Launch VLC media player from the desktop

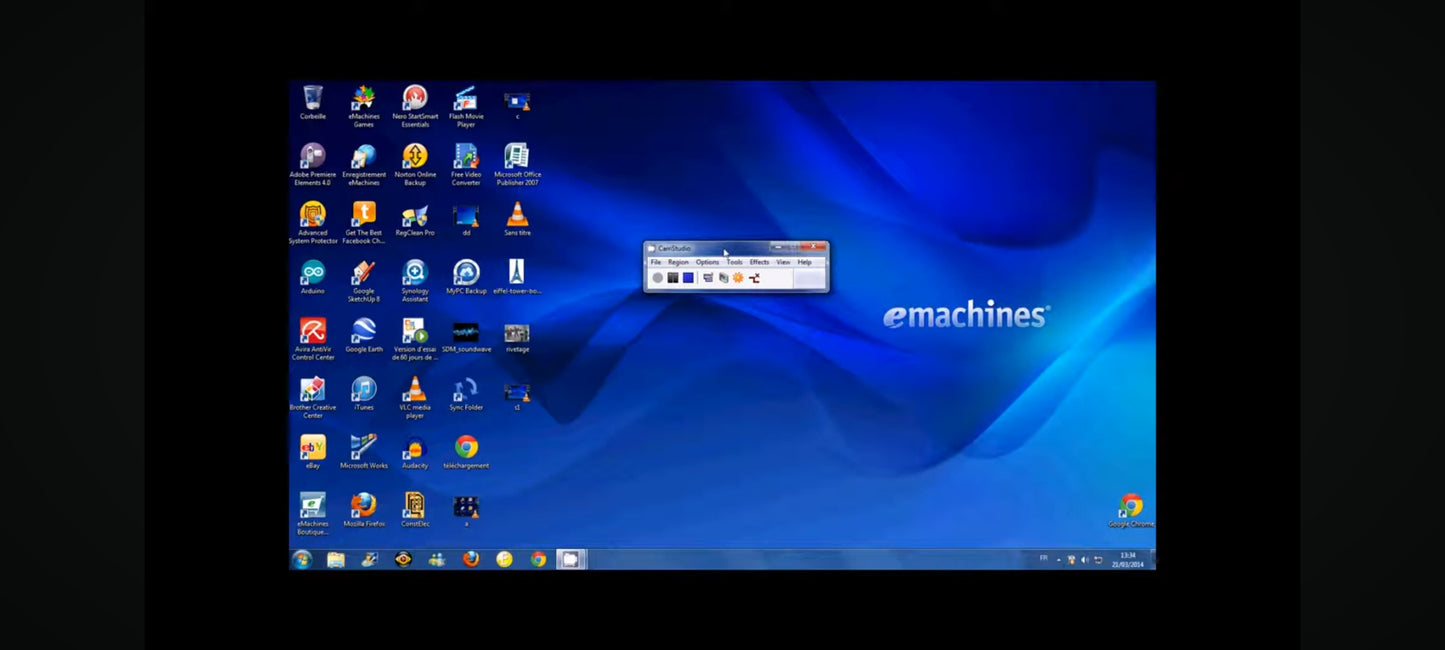[414, 388]
